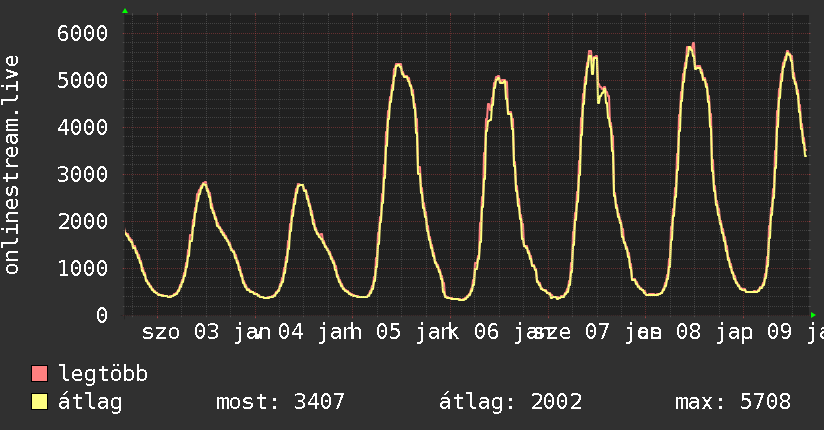Click the 05 date label on x-axis
The width and height of the screenshot is (824, 430).
pos(388,332)
